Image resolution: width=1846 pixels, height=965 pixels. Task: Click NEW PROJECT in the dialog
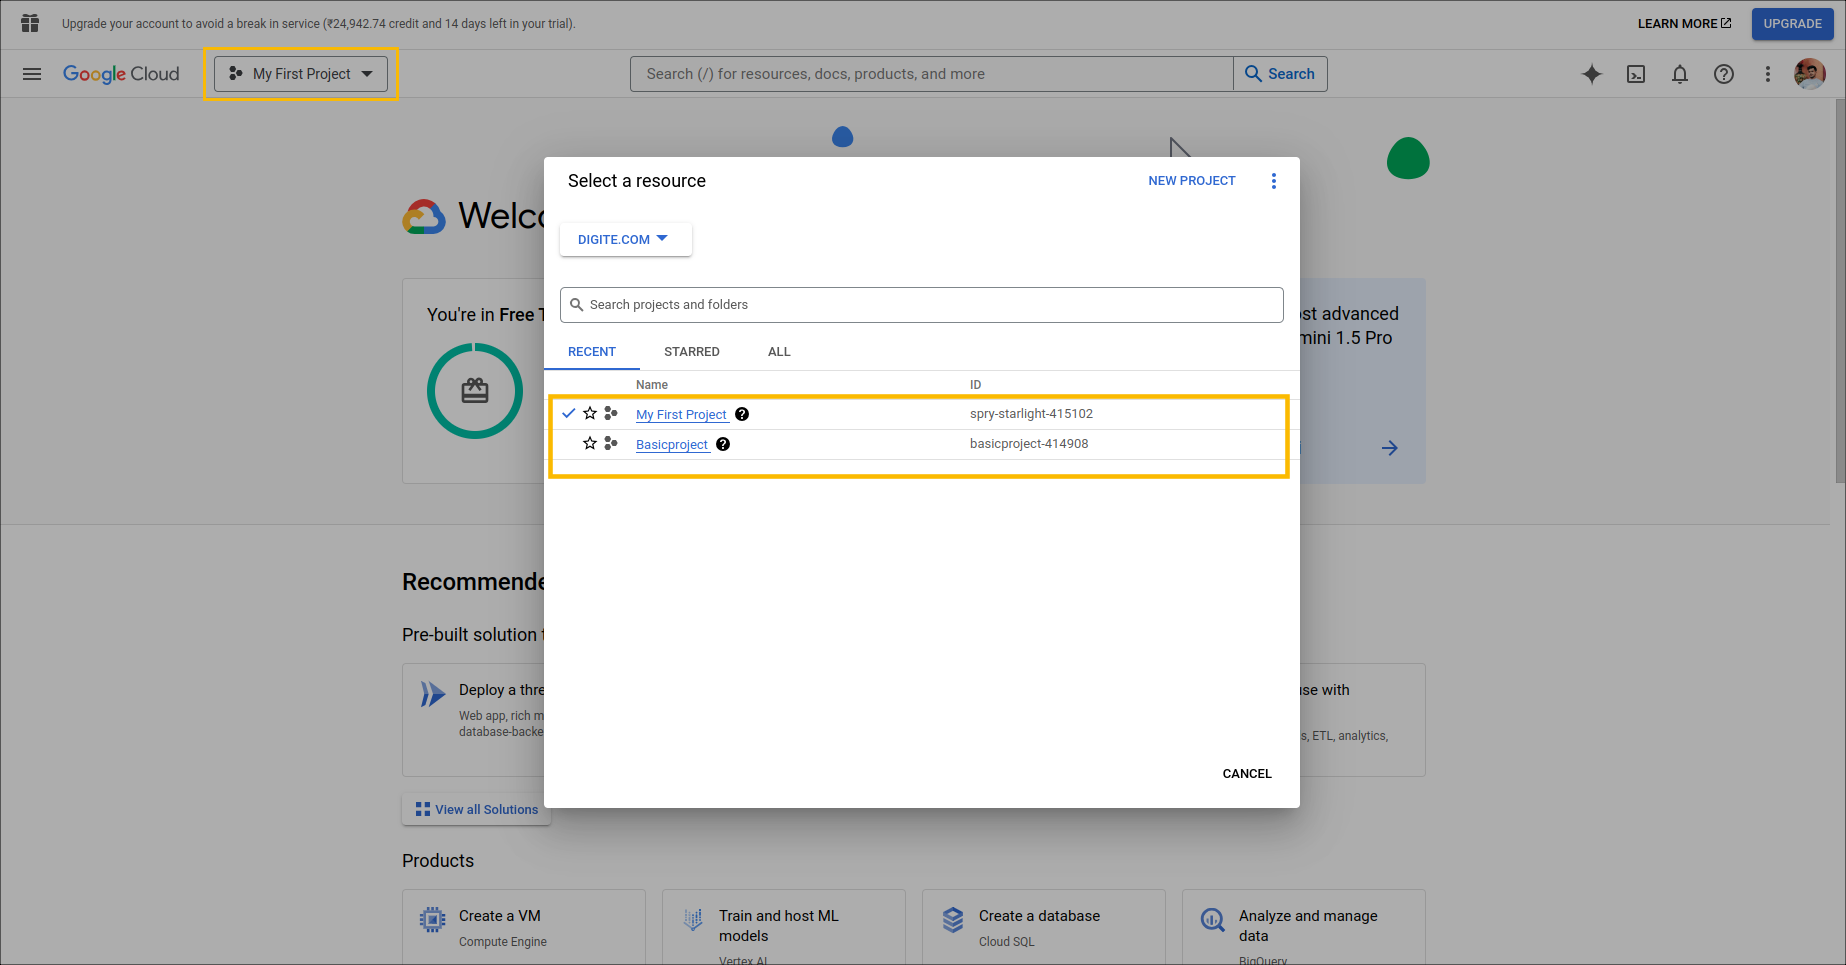point(1192,181)
